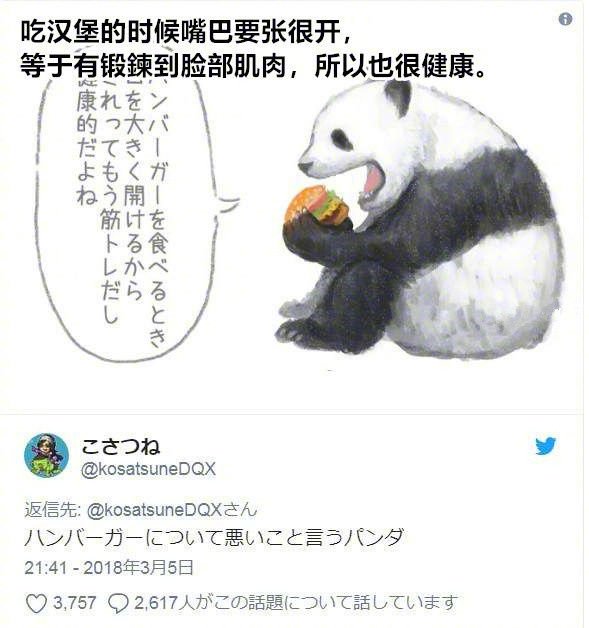Visit @kosatsuneDQX handle under display name

(148, 469)
